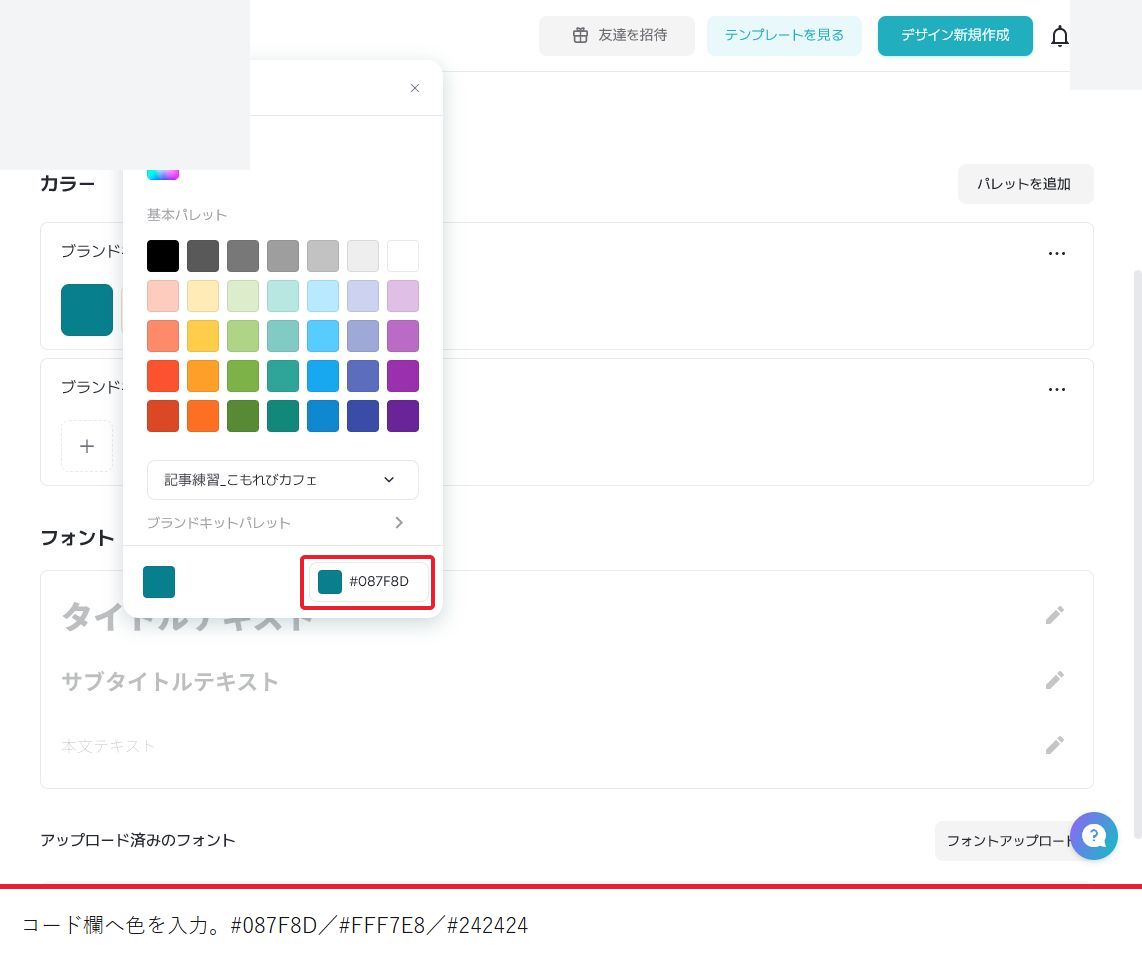Click the 基本パレット heading
Screen dimensions: 1142x963
186,215
